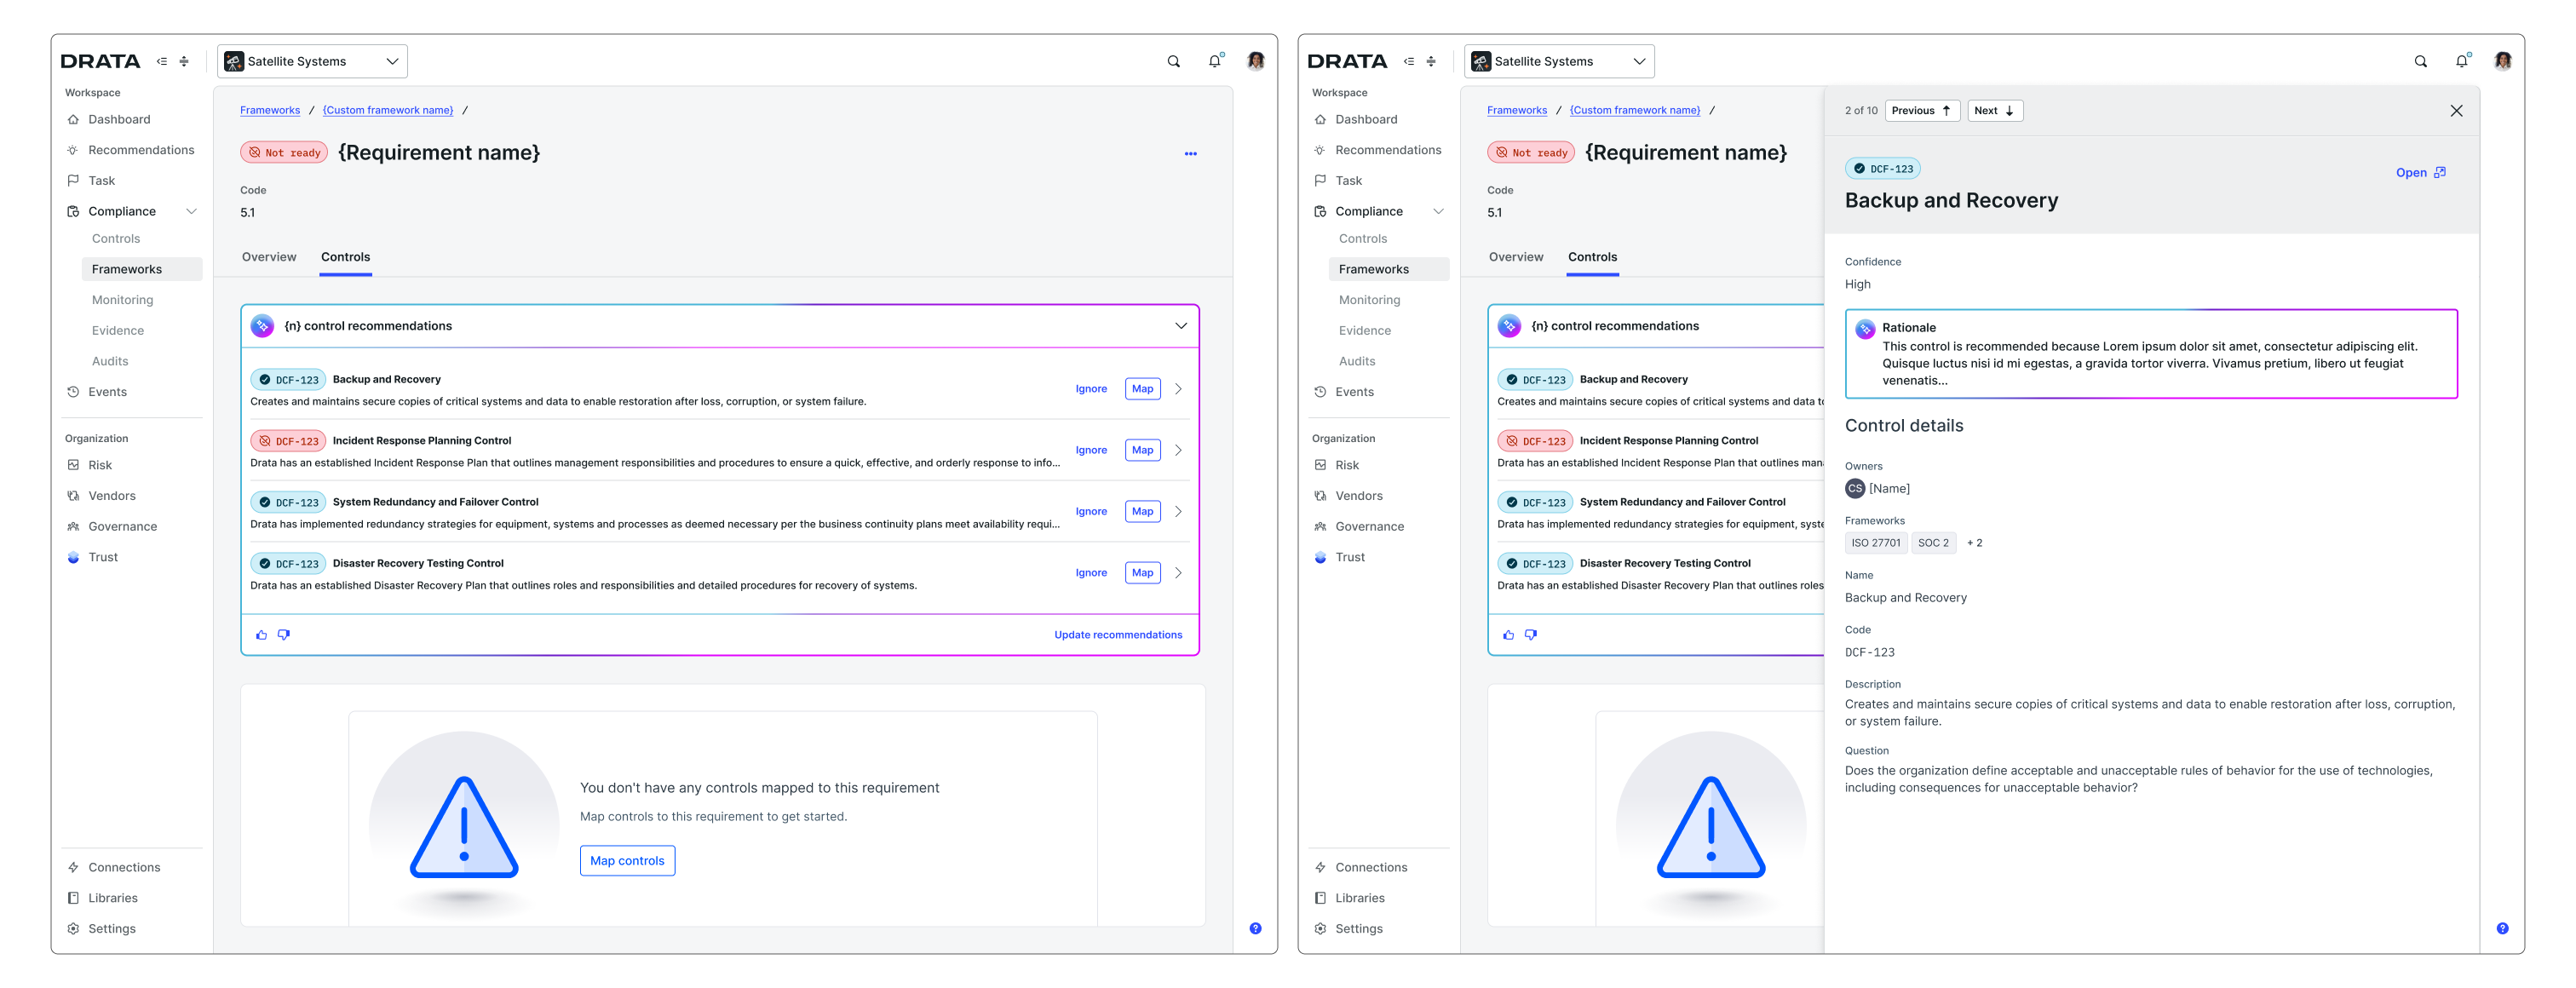2576x988 pixels.
Task: Open user avatar menu in left window
Action: [x=1256, y=61]
